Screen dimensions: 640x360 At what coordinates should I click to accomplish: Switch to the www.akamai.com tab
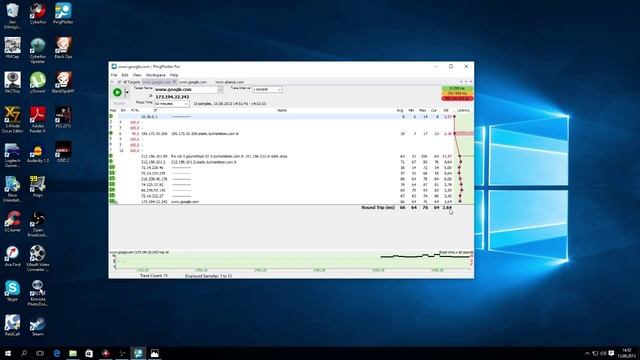coord(229,82)
